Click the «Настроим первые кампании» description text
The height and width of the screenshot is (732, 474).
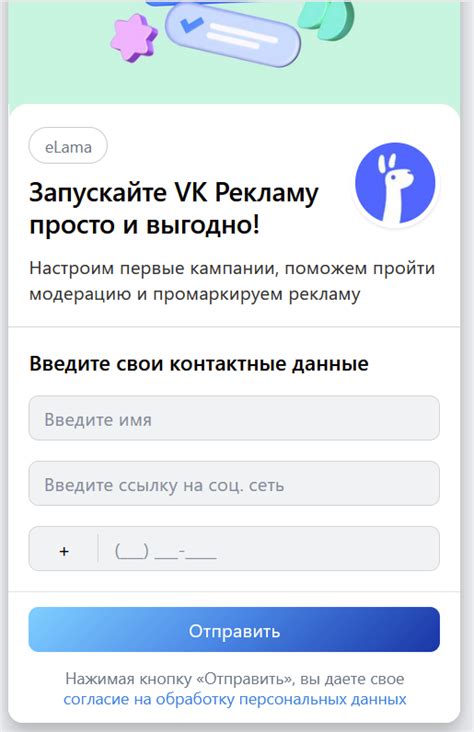click(x=232, y=281)
